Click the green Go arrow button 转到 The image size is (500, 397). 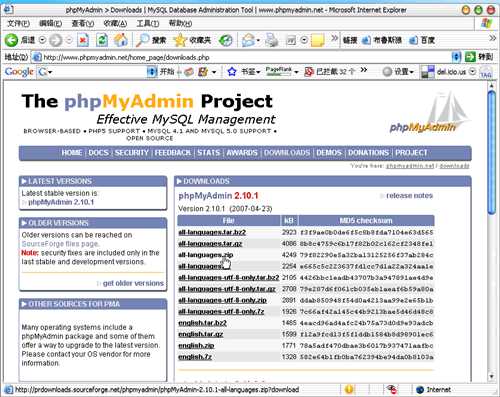click(x=470, y=57)
